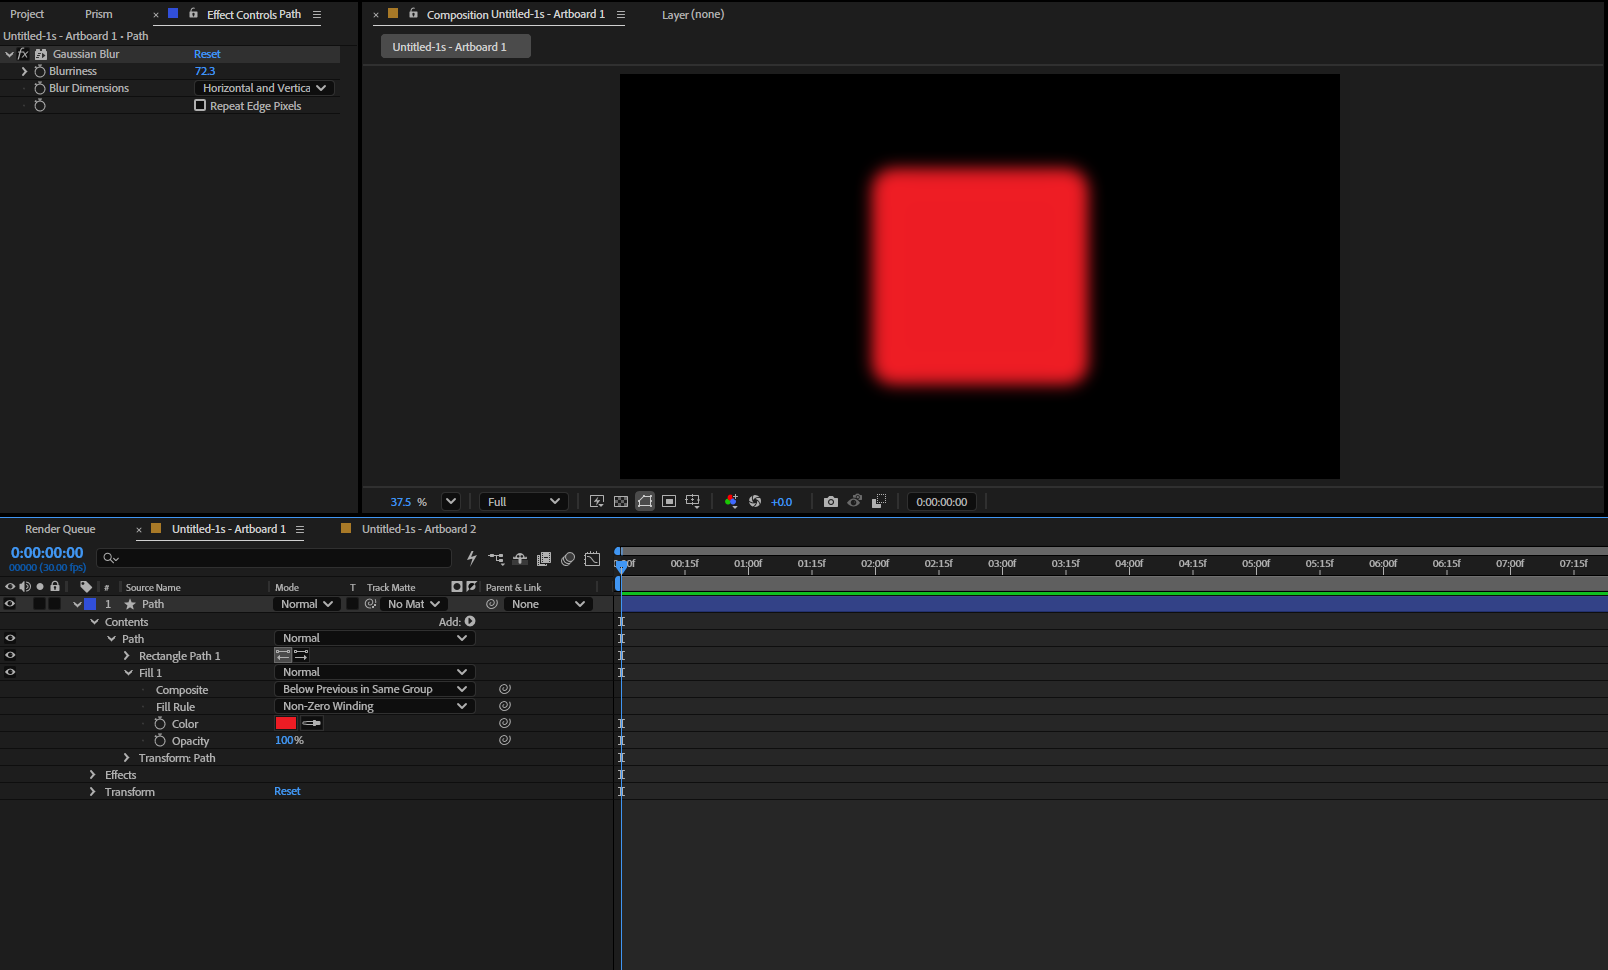This screenshot has width=1608, height=970.
Task: Click the Region of Interest icon
Action: (x=669, y=501)
